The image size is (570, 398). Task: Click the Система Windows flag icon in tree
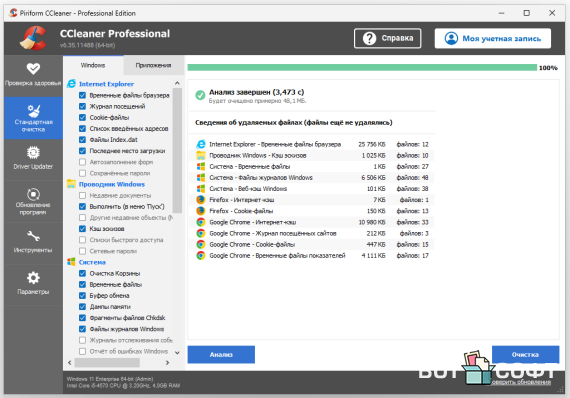[71, 262]
